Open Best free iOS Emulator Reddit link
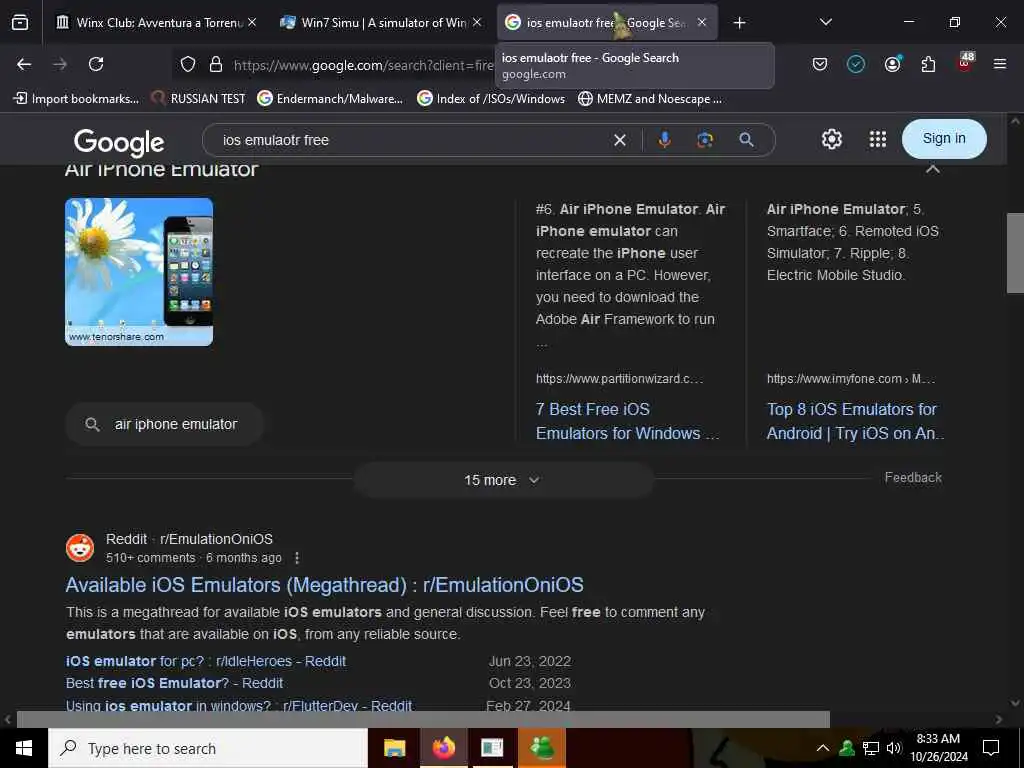 point(174,683)
